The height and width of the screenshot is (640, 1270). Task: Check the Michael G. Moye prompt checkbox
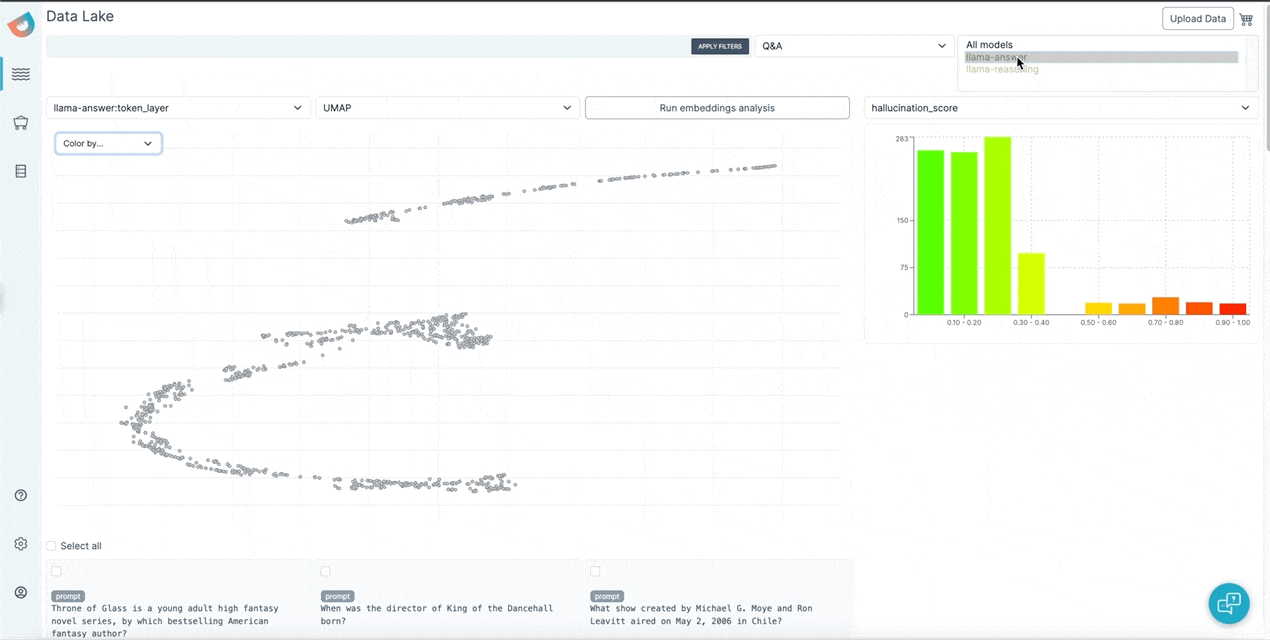[x=595, y=572]
